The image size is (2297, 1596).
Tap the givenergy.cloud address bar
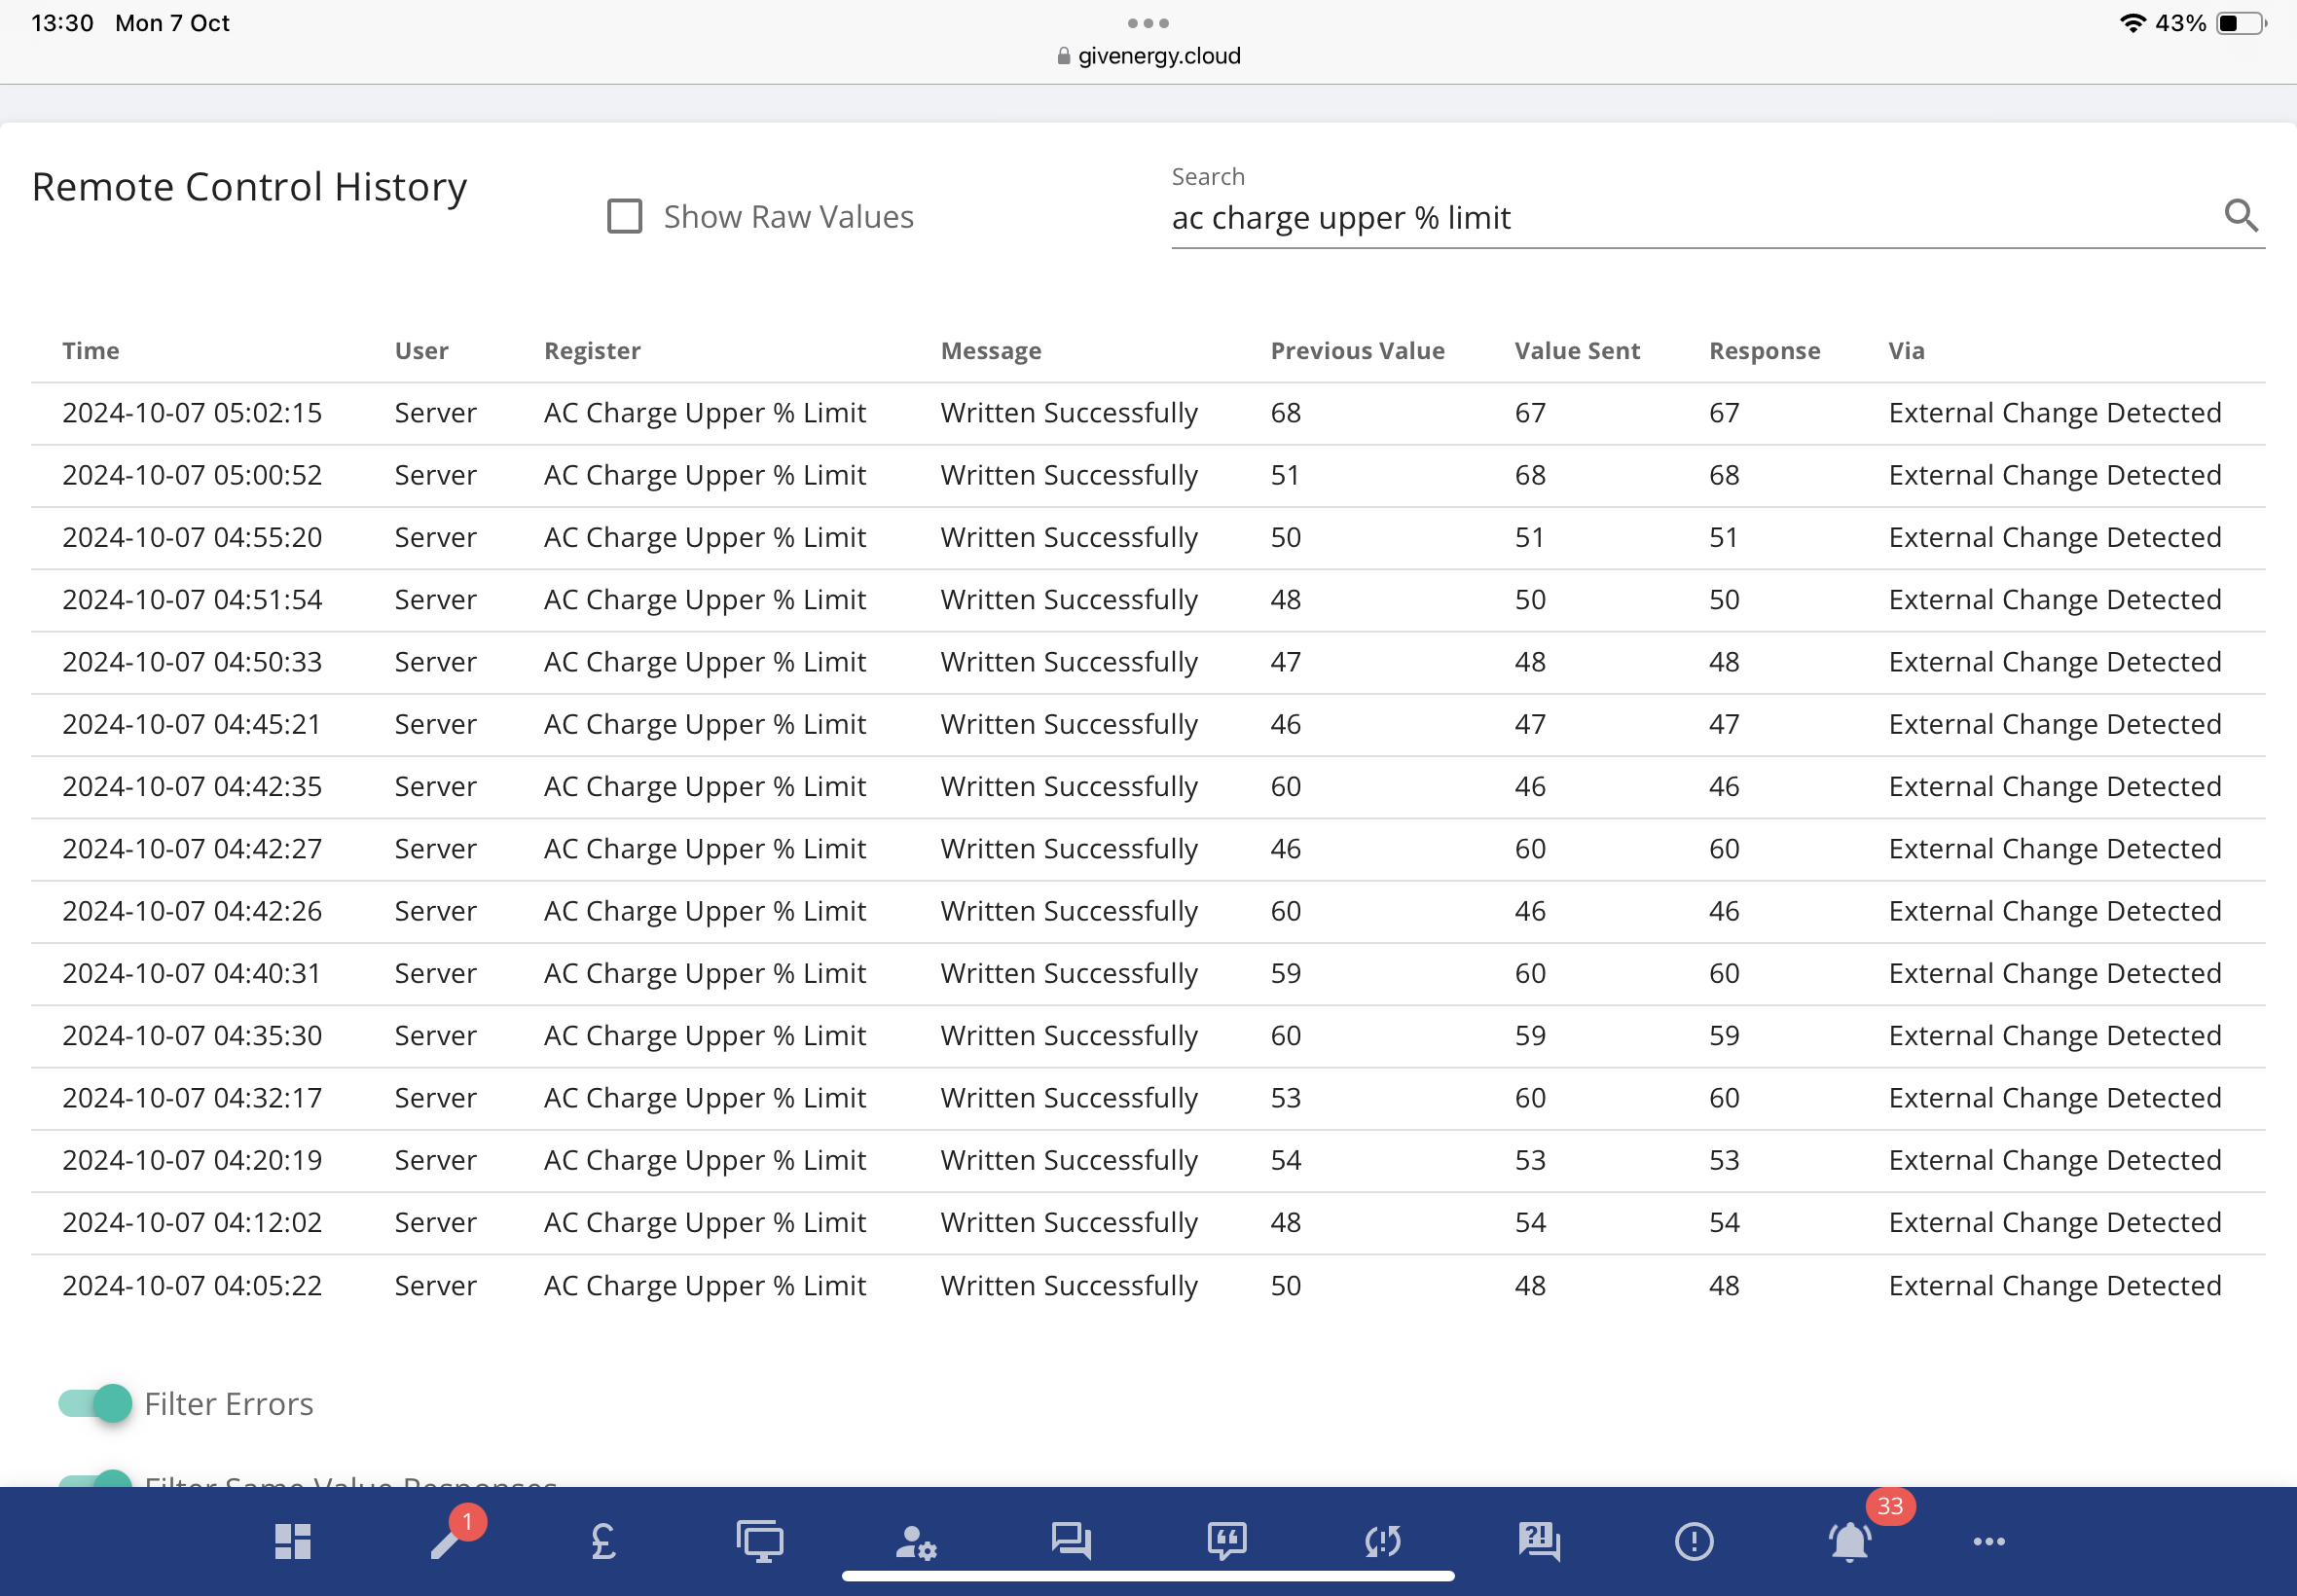(x=1148, y=56)
